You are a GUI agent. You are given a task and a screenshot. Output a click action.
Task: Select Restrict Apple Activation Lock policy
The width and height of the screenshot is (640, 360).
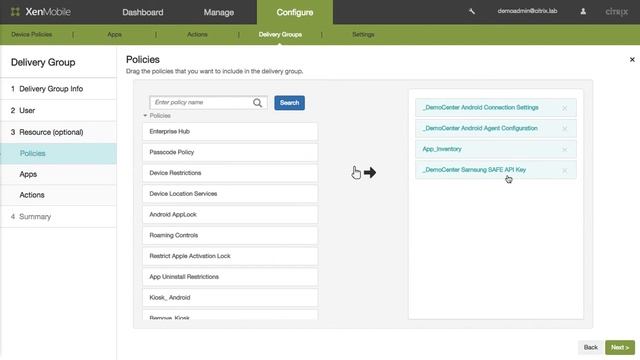pos(230,256)
